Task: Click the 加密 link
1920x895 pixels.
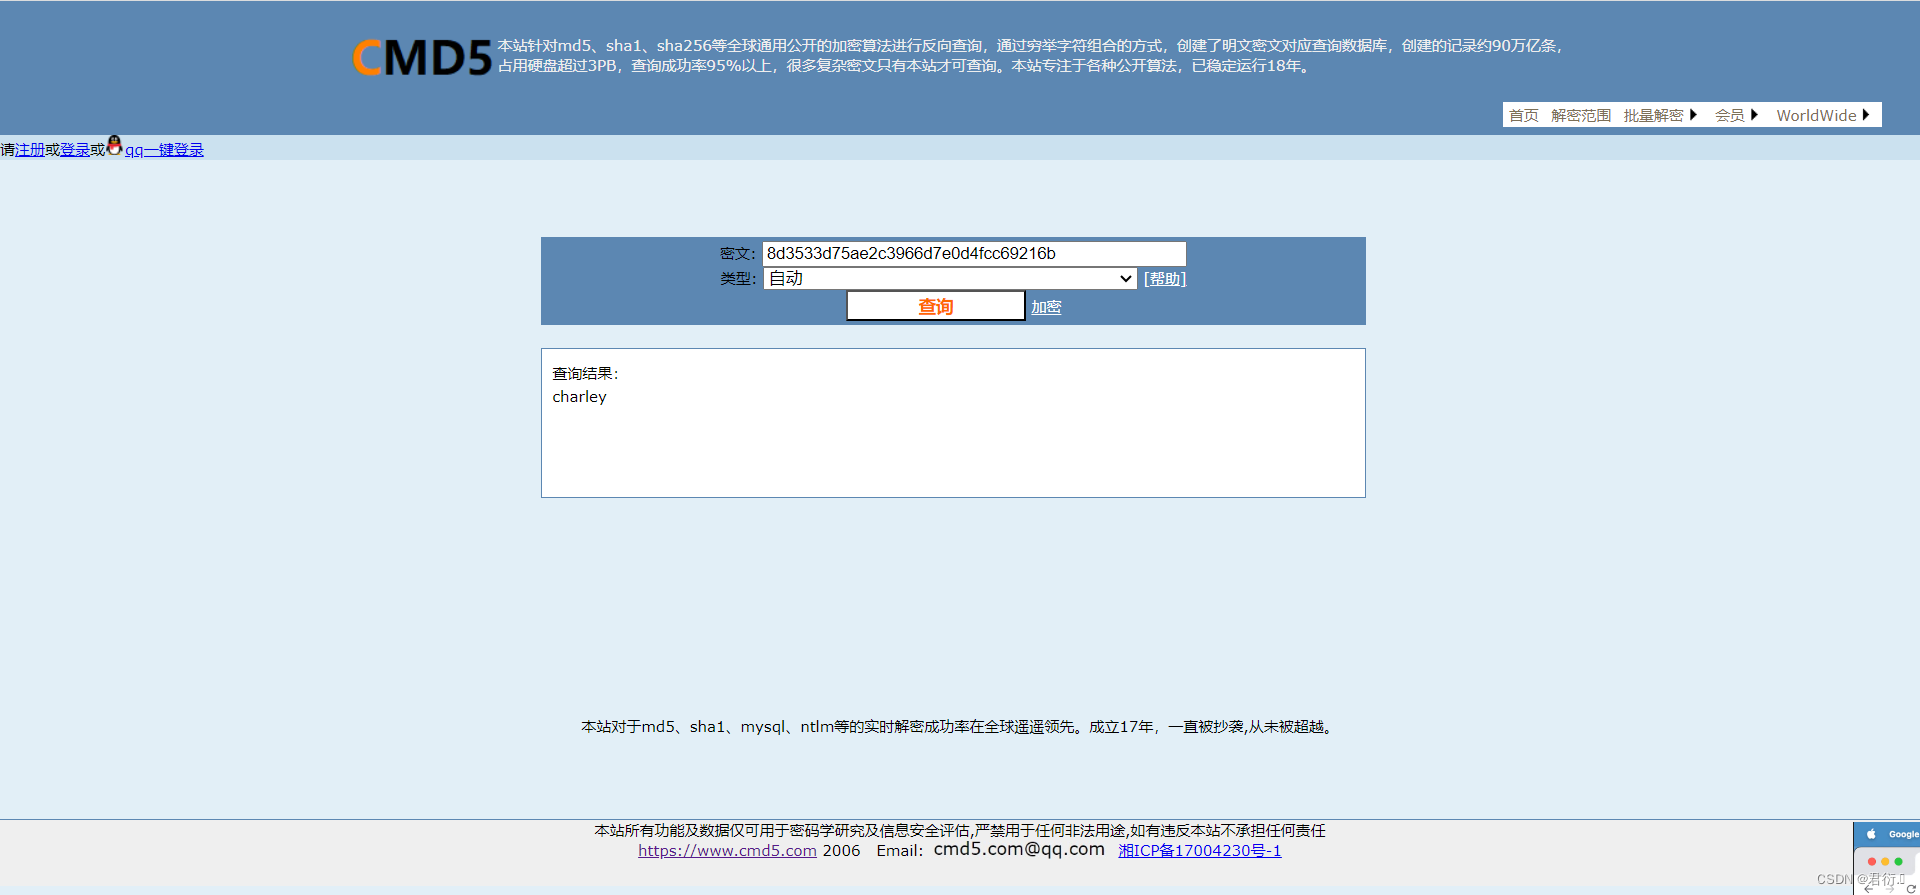Action: click(x=1047, y=307)
